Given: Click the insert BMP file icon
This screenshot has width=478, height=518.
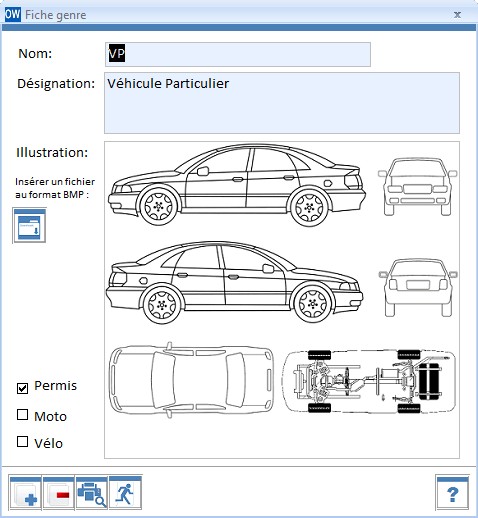Looking at the screenshot, I should pos(29,225).
